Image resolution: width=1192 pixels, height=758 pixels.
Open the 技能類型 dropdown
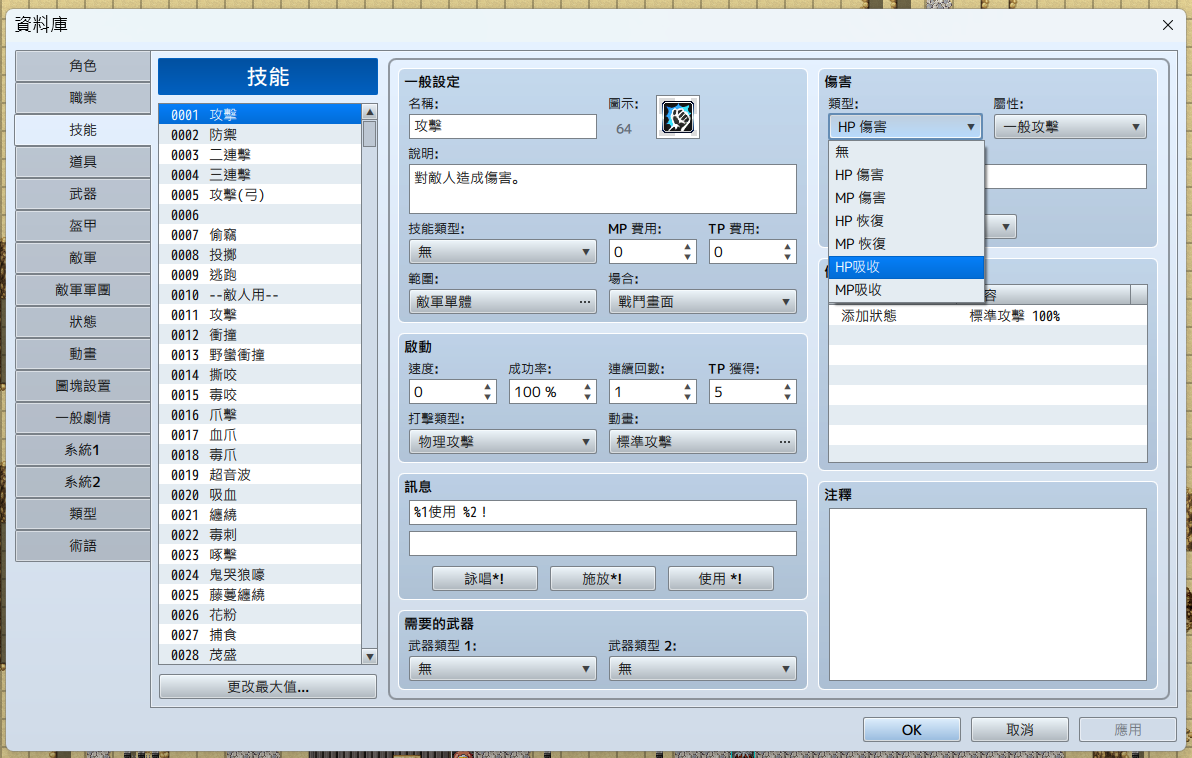(x=502, y=252)
